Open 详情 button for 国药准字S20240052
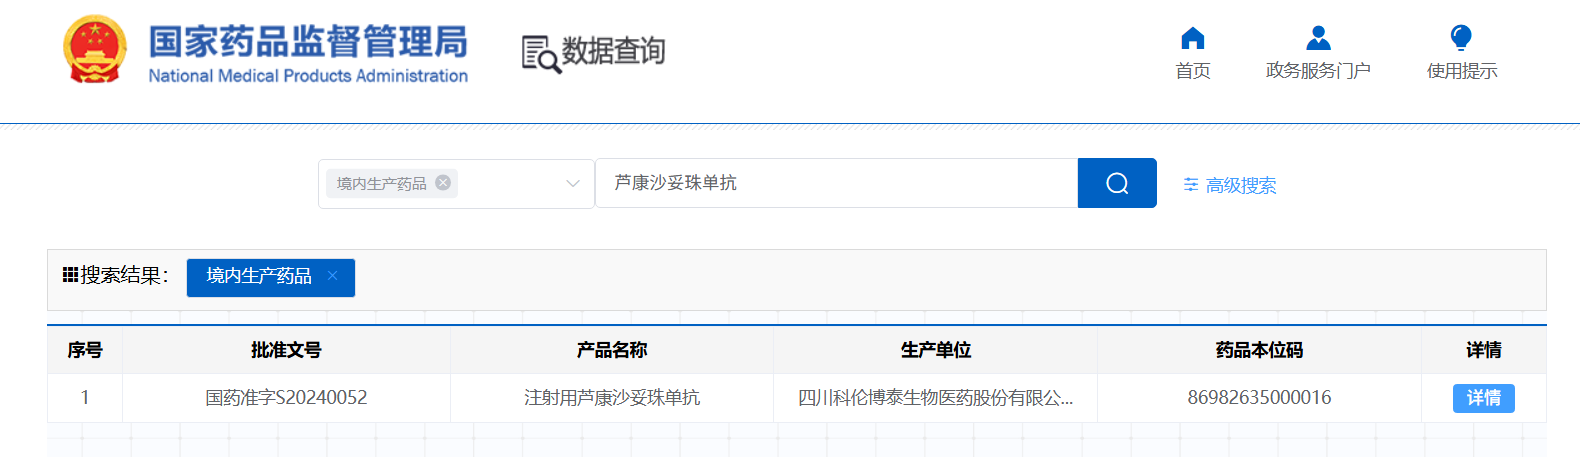The image size is (1580, 457). [1484, 398]
